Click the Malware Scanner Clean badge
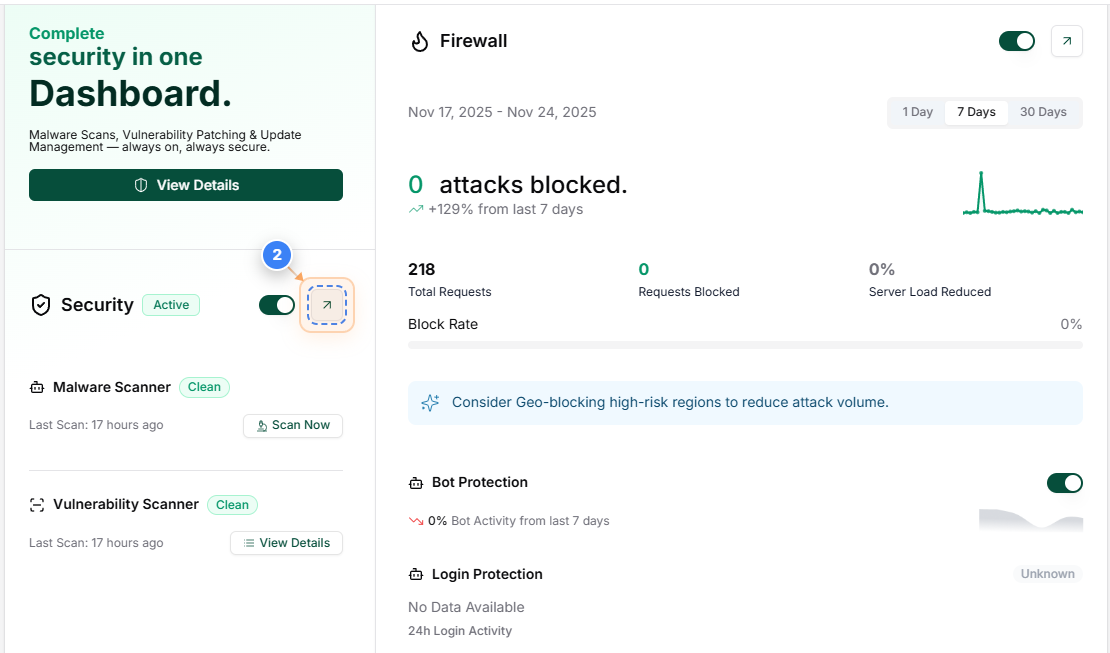The image size is (1110, 653). click(x=205, y=387)
